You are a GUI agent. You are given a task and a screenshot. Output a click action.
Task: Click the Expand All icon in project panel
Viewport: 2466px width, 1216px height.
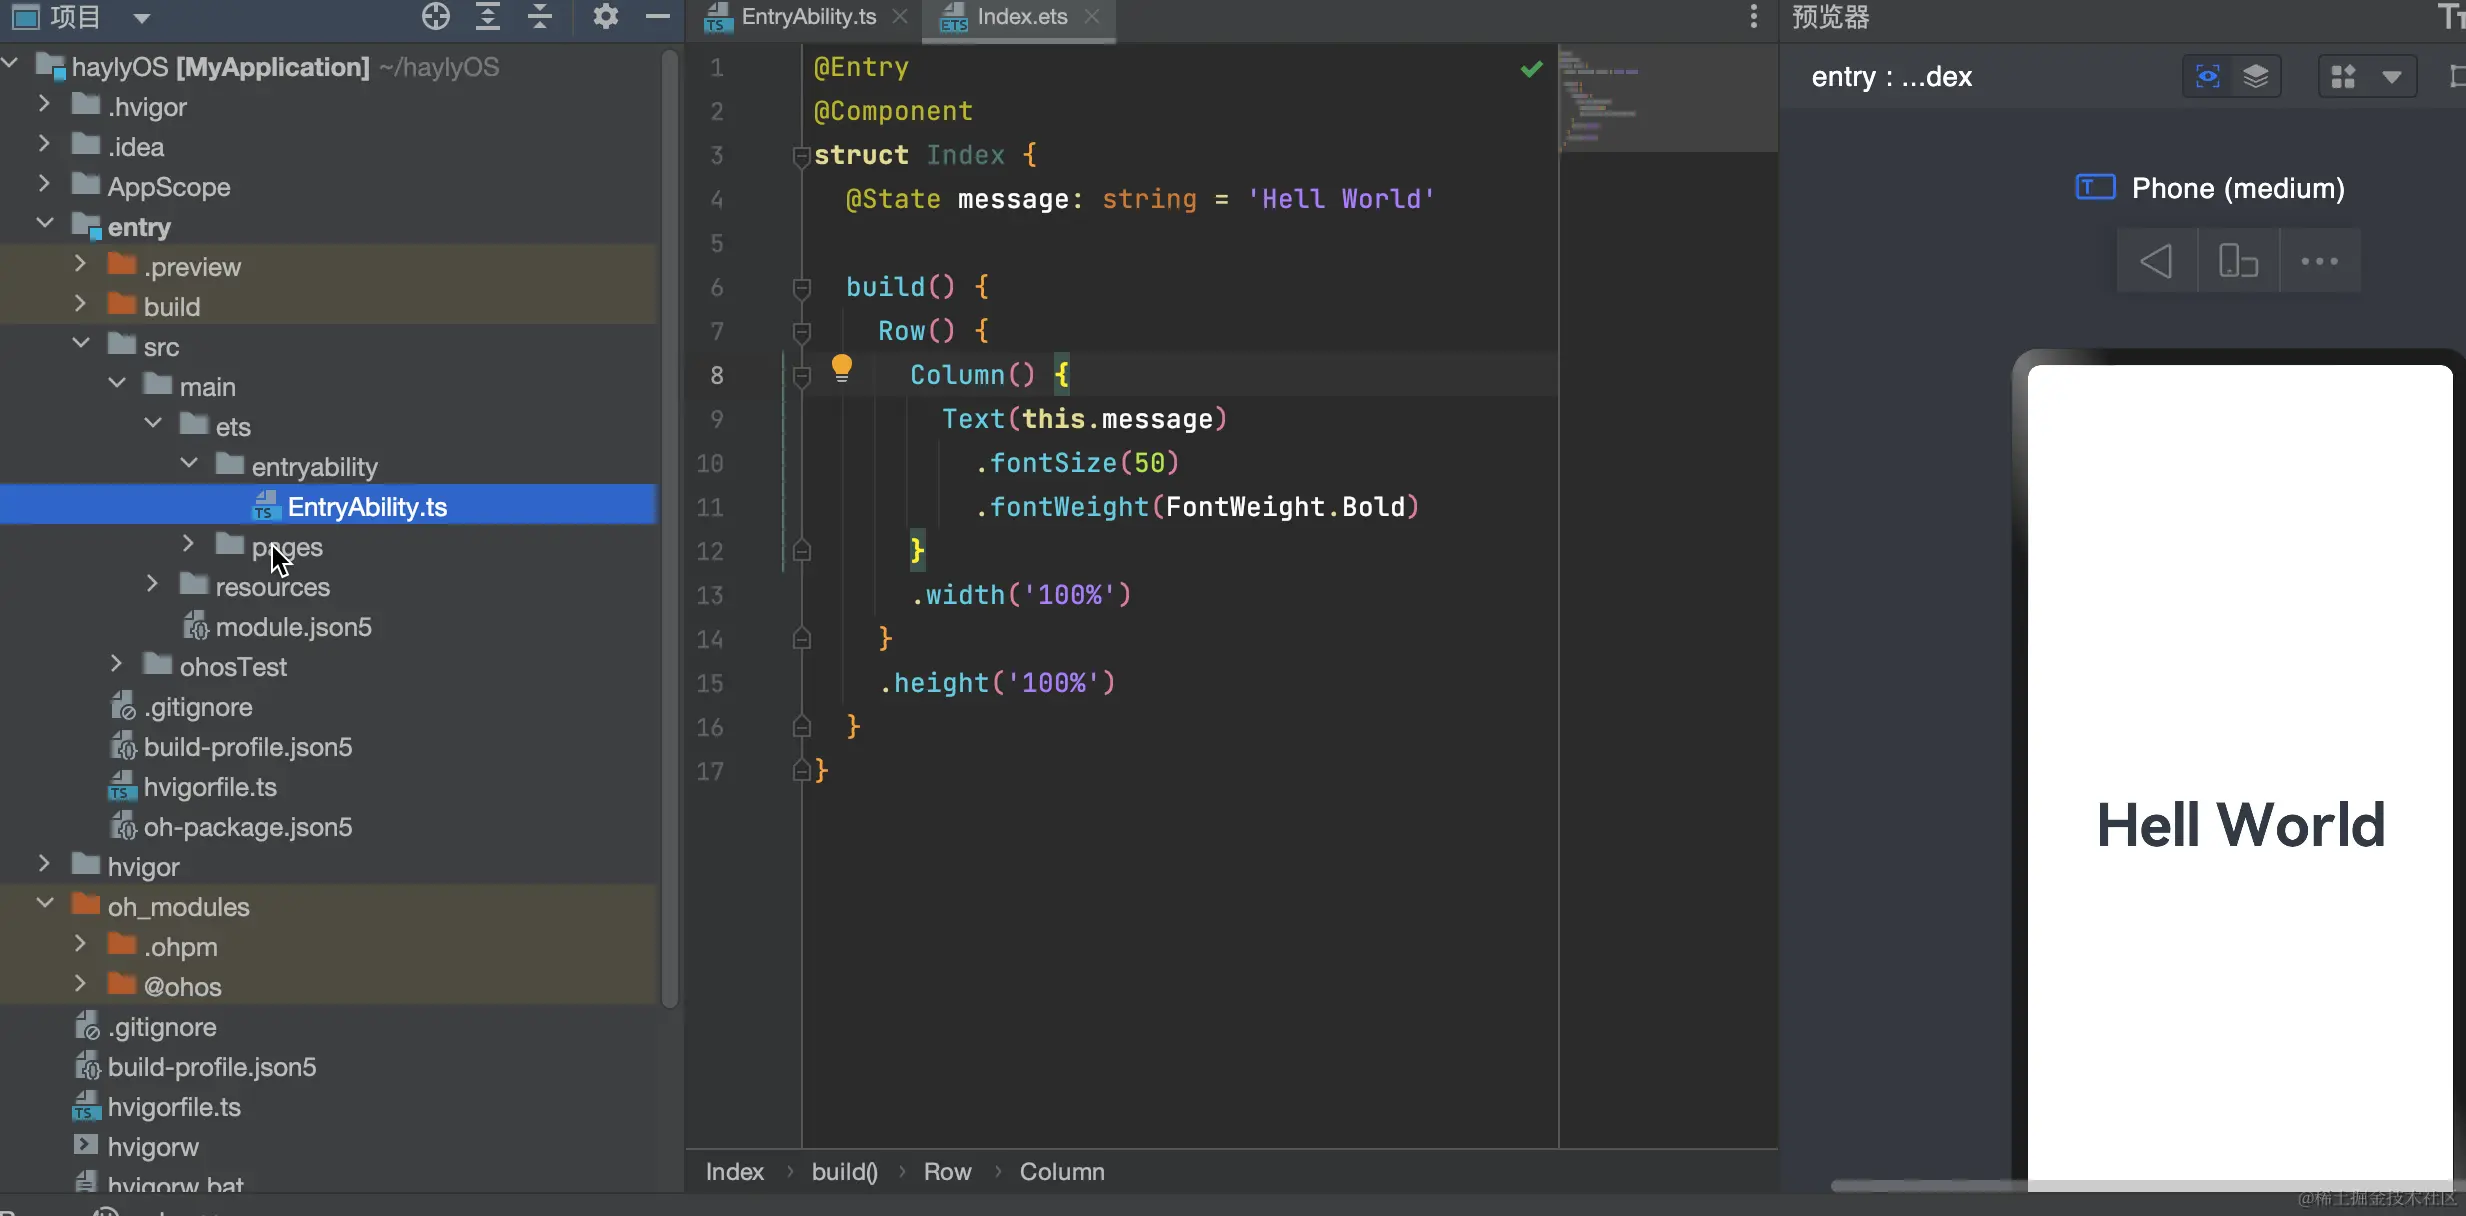point(488,16)
